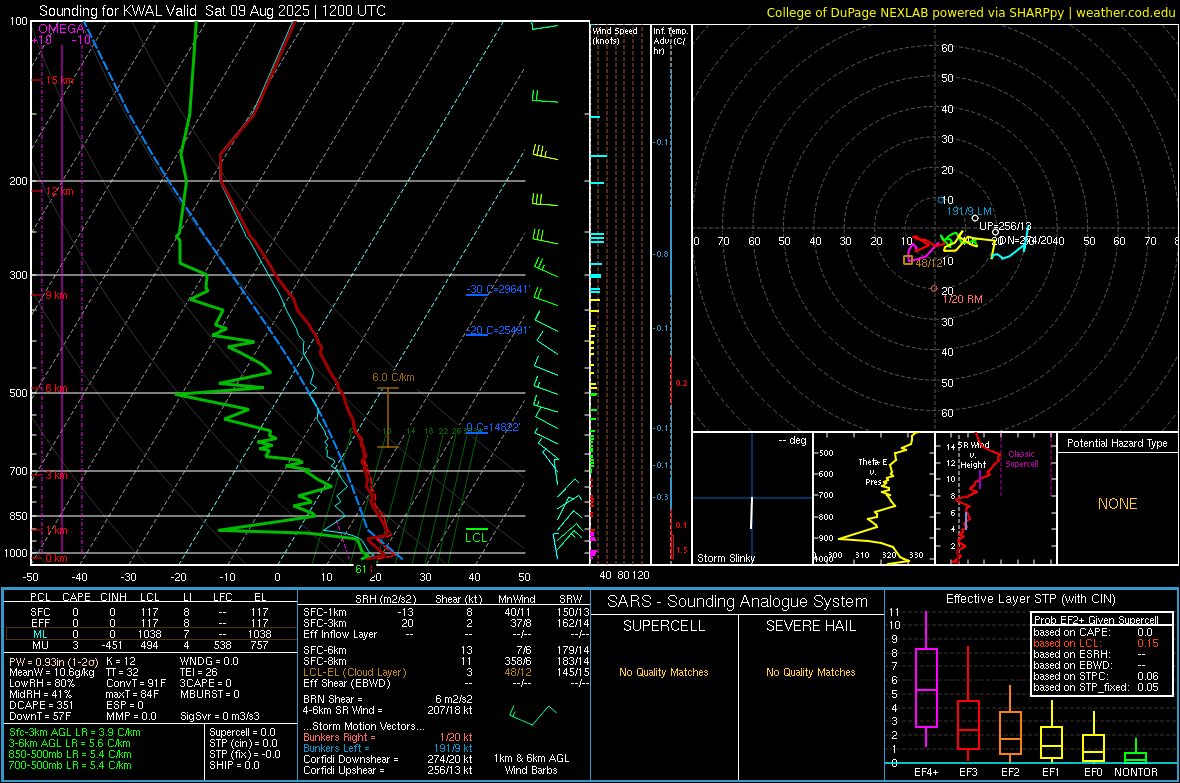The height and width of the screenshot is (783, 1180).
Task: Click the Eff Shear (EBWD) row label
Action: point(347,683)
